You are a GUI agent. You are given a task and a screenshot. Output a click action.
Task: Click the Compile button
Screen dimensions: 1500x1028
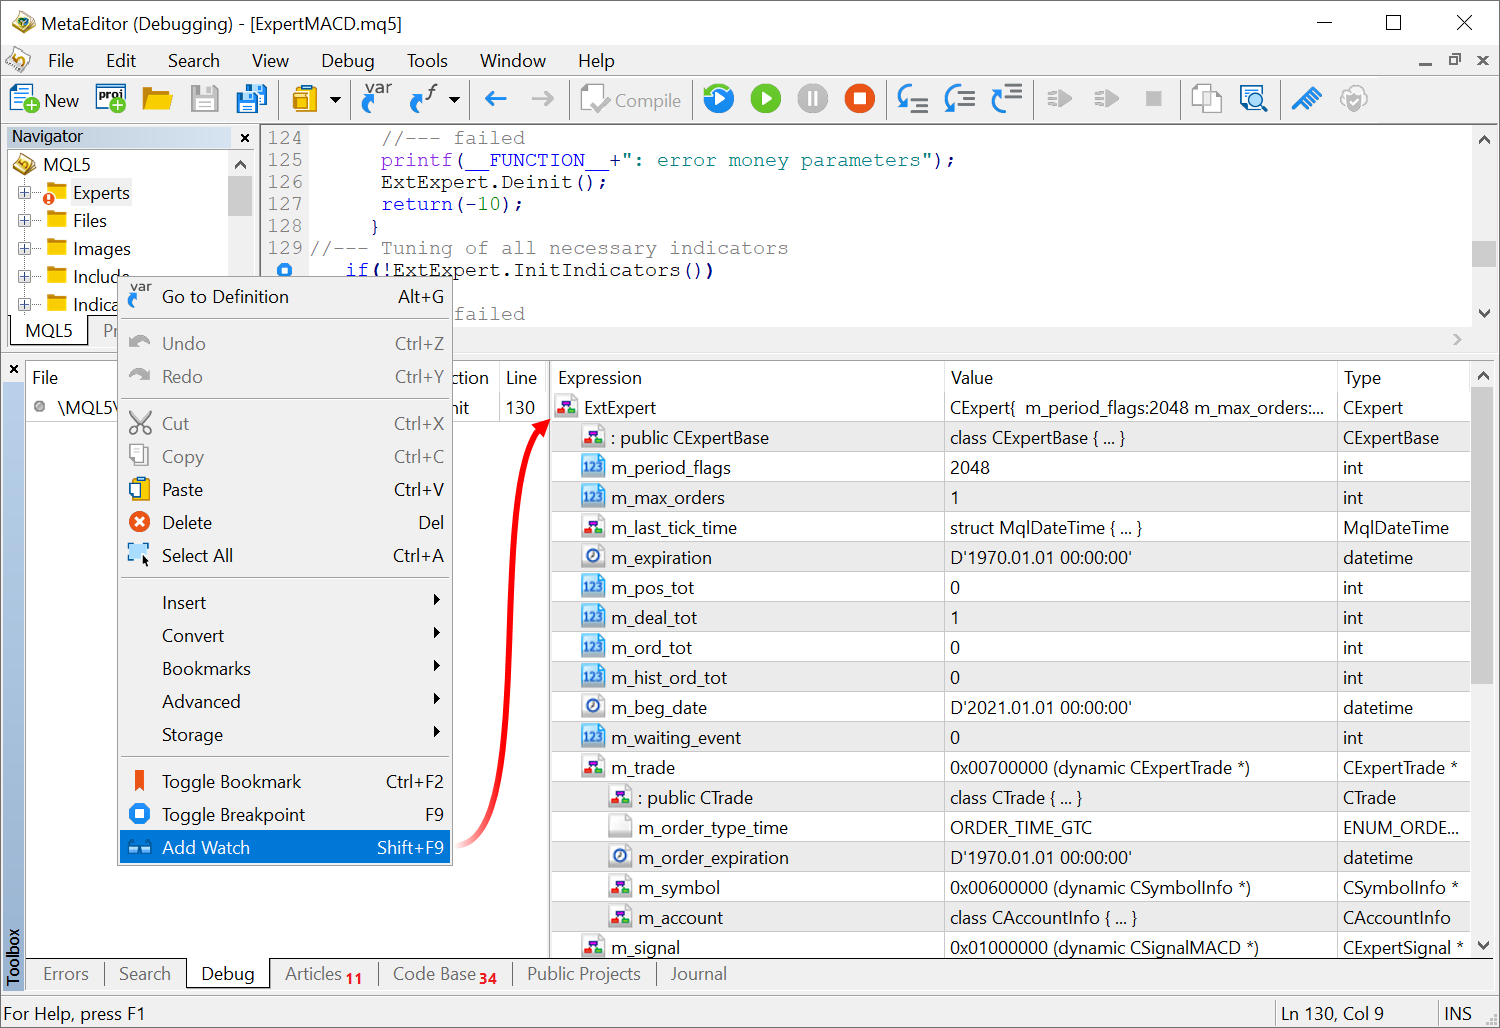(x=631, y=100)
